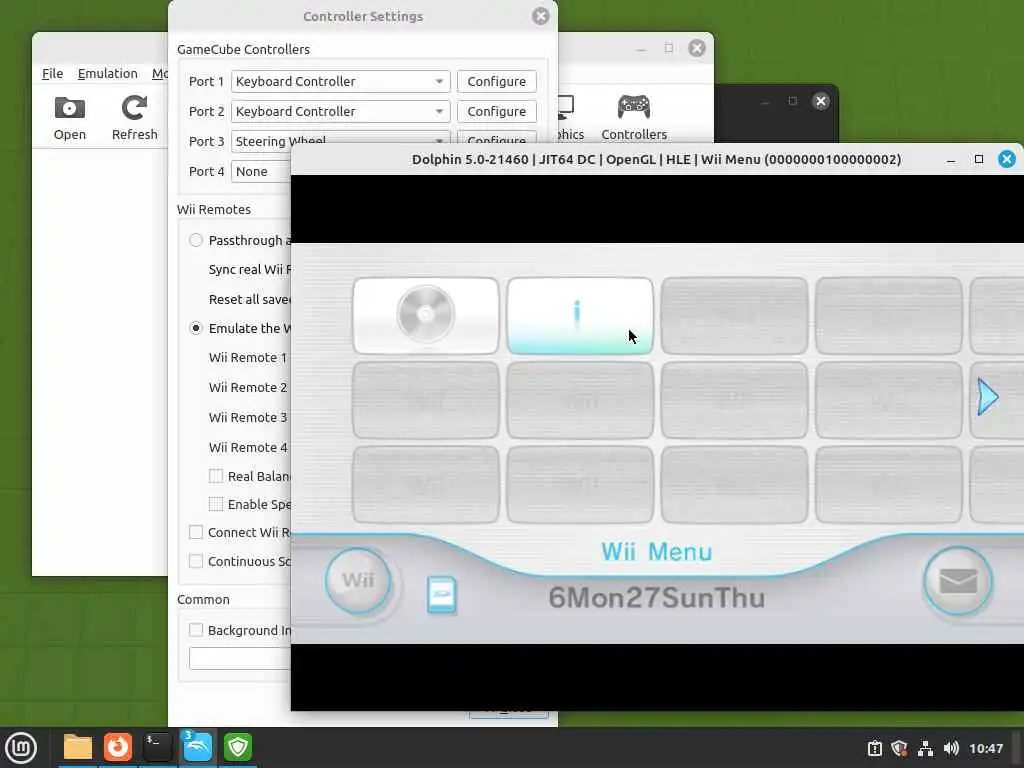
Task: Click the Reset all saved text
Action: tap(249, 300)
